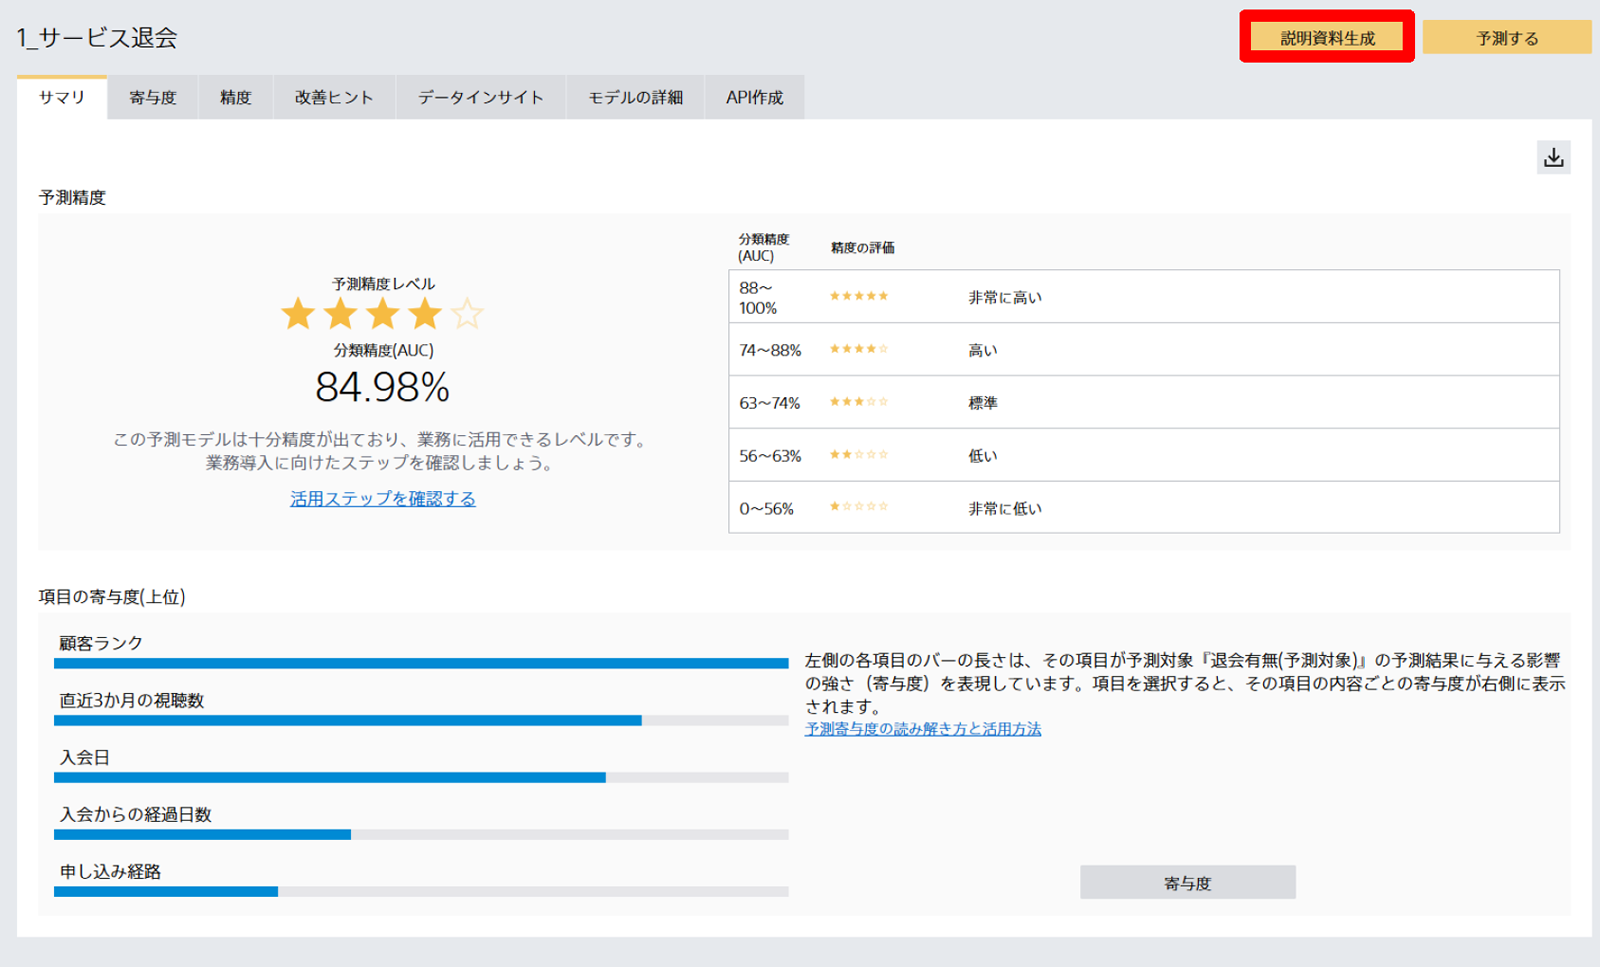The image size is (1600, 967).
Task: Select the サマリ tab
Action: [61, 96]
